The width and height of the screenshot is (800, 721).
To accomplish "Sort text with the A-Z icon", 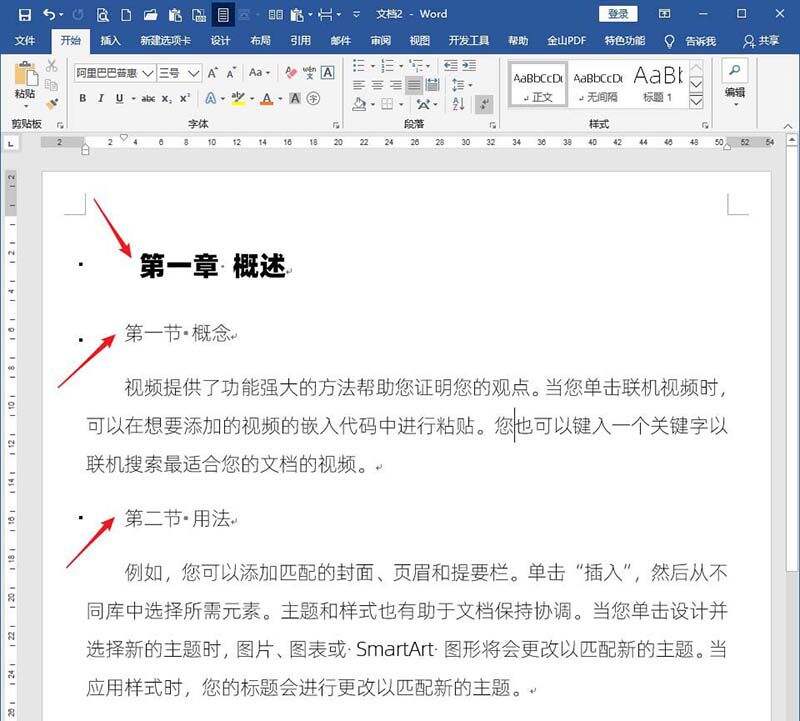I will tap(458, 104).
